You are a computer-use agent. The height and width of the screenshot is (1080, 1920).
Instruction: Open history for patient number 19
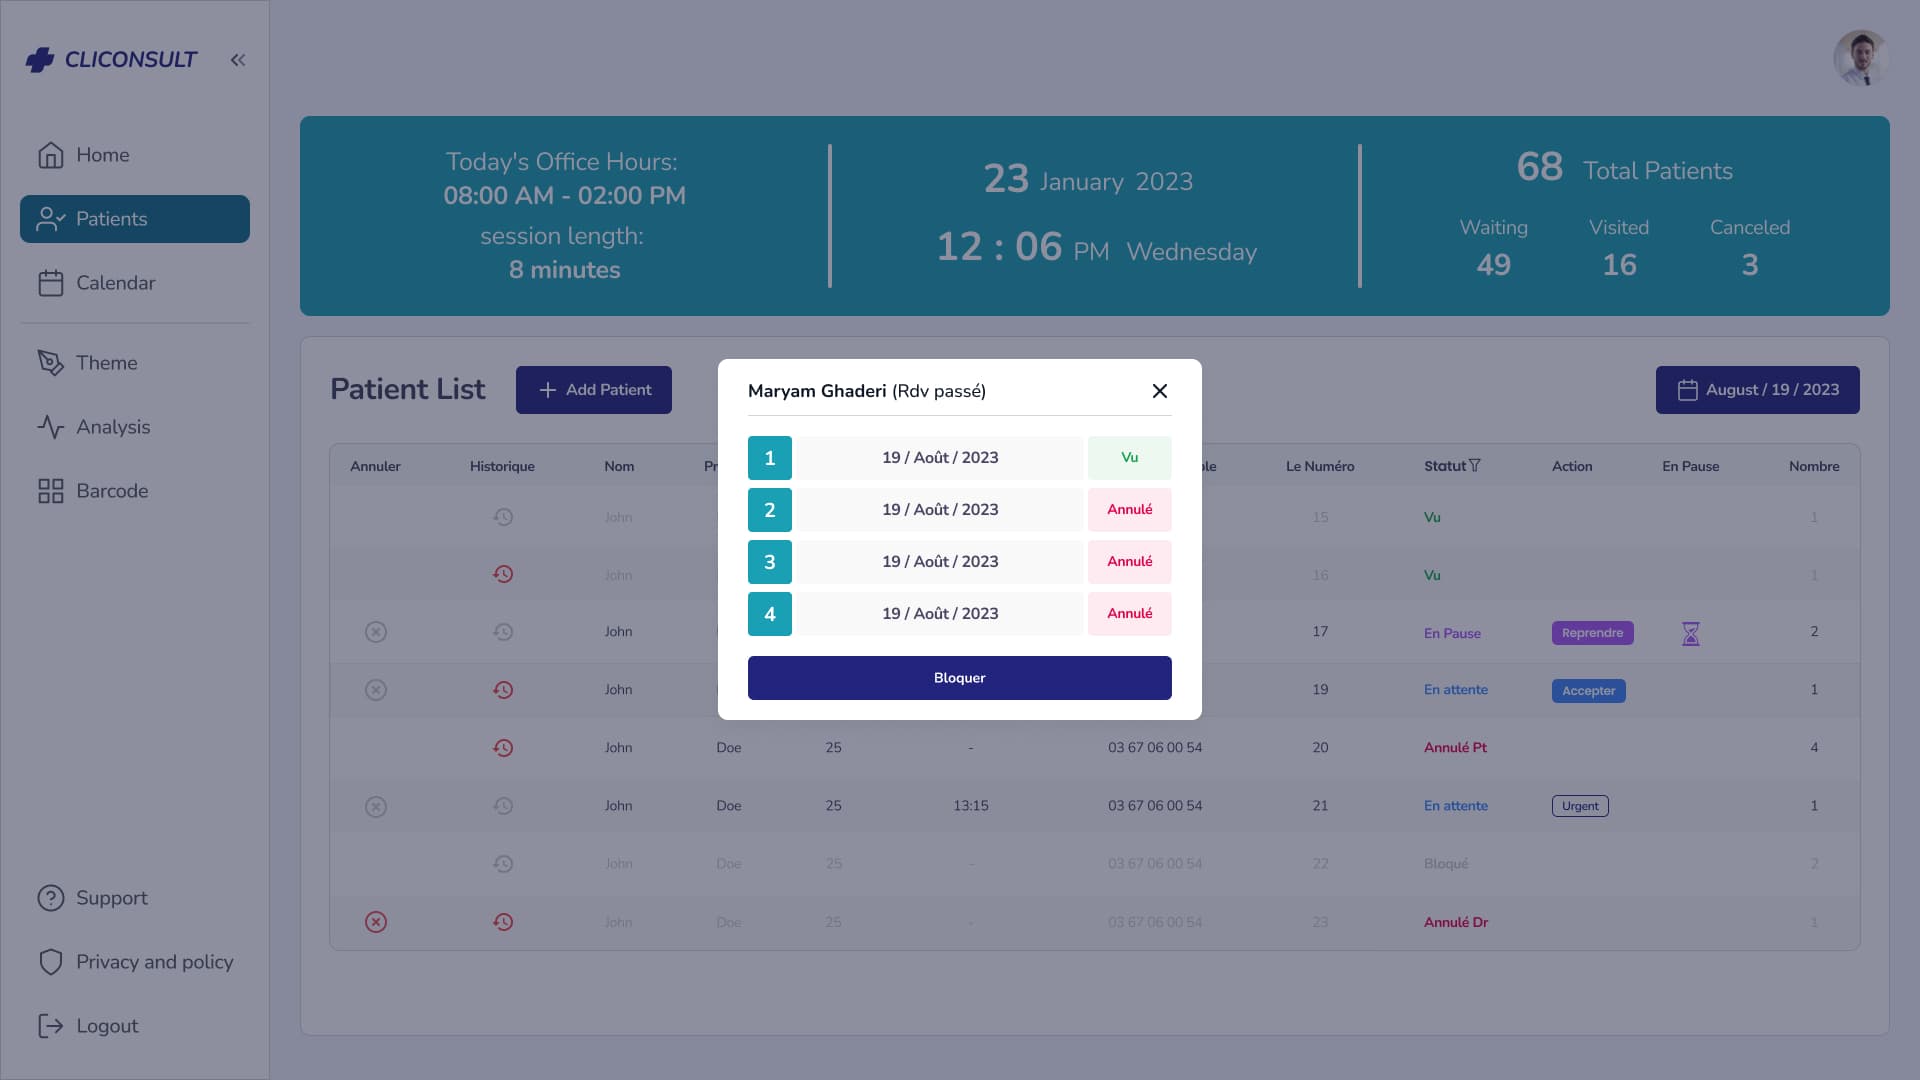point(503,690)
